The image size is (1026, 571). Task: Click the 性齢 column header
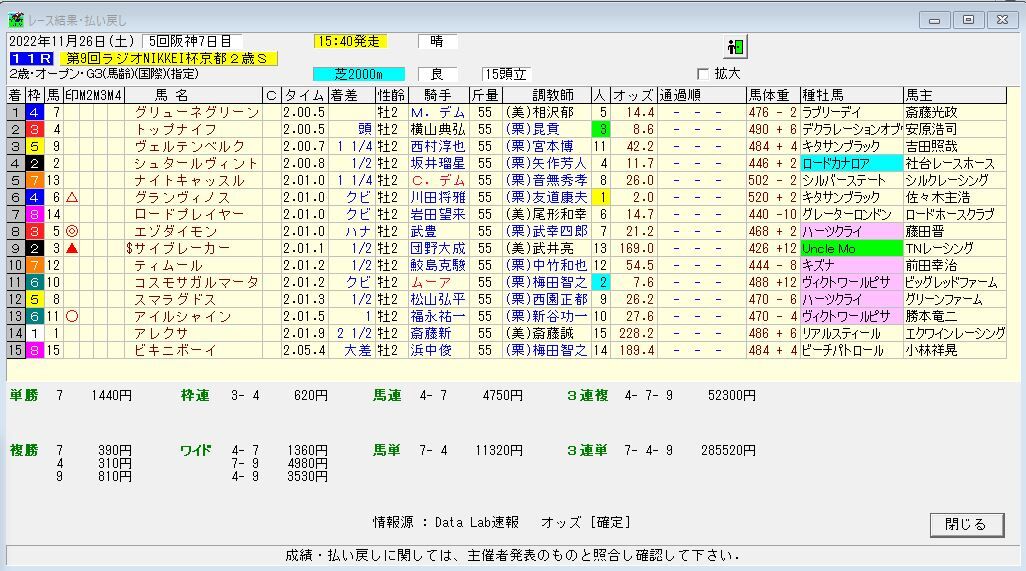pos(392,95)
